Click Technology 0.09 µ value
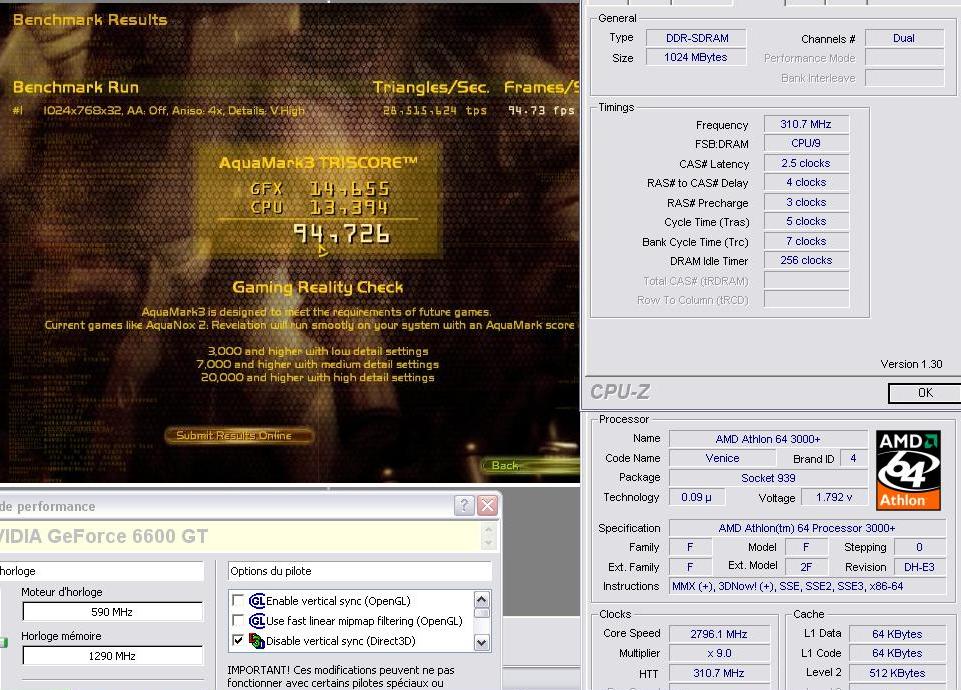The height and width of the screenshot is (690, 961). (696, 497)
